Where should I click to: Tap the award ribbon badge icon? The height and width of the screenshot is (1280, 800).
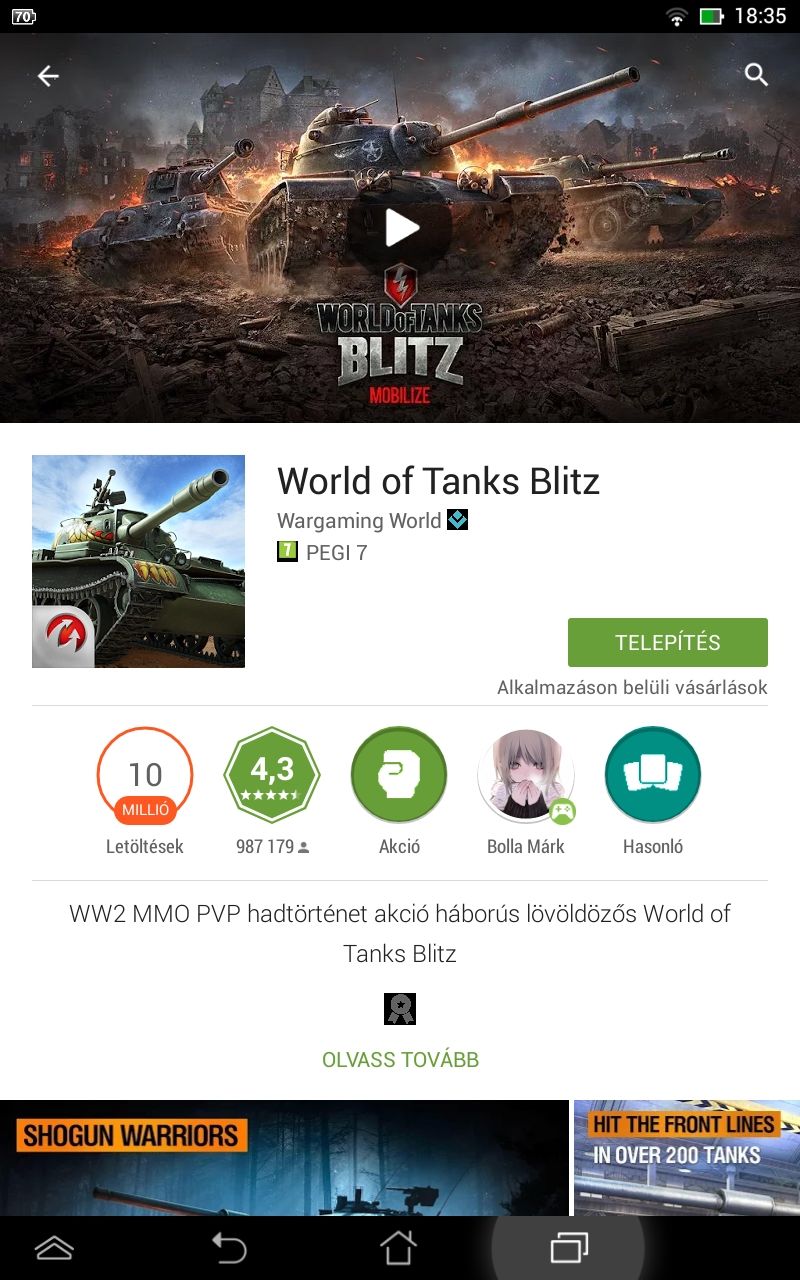click(400, 1008)
